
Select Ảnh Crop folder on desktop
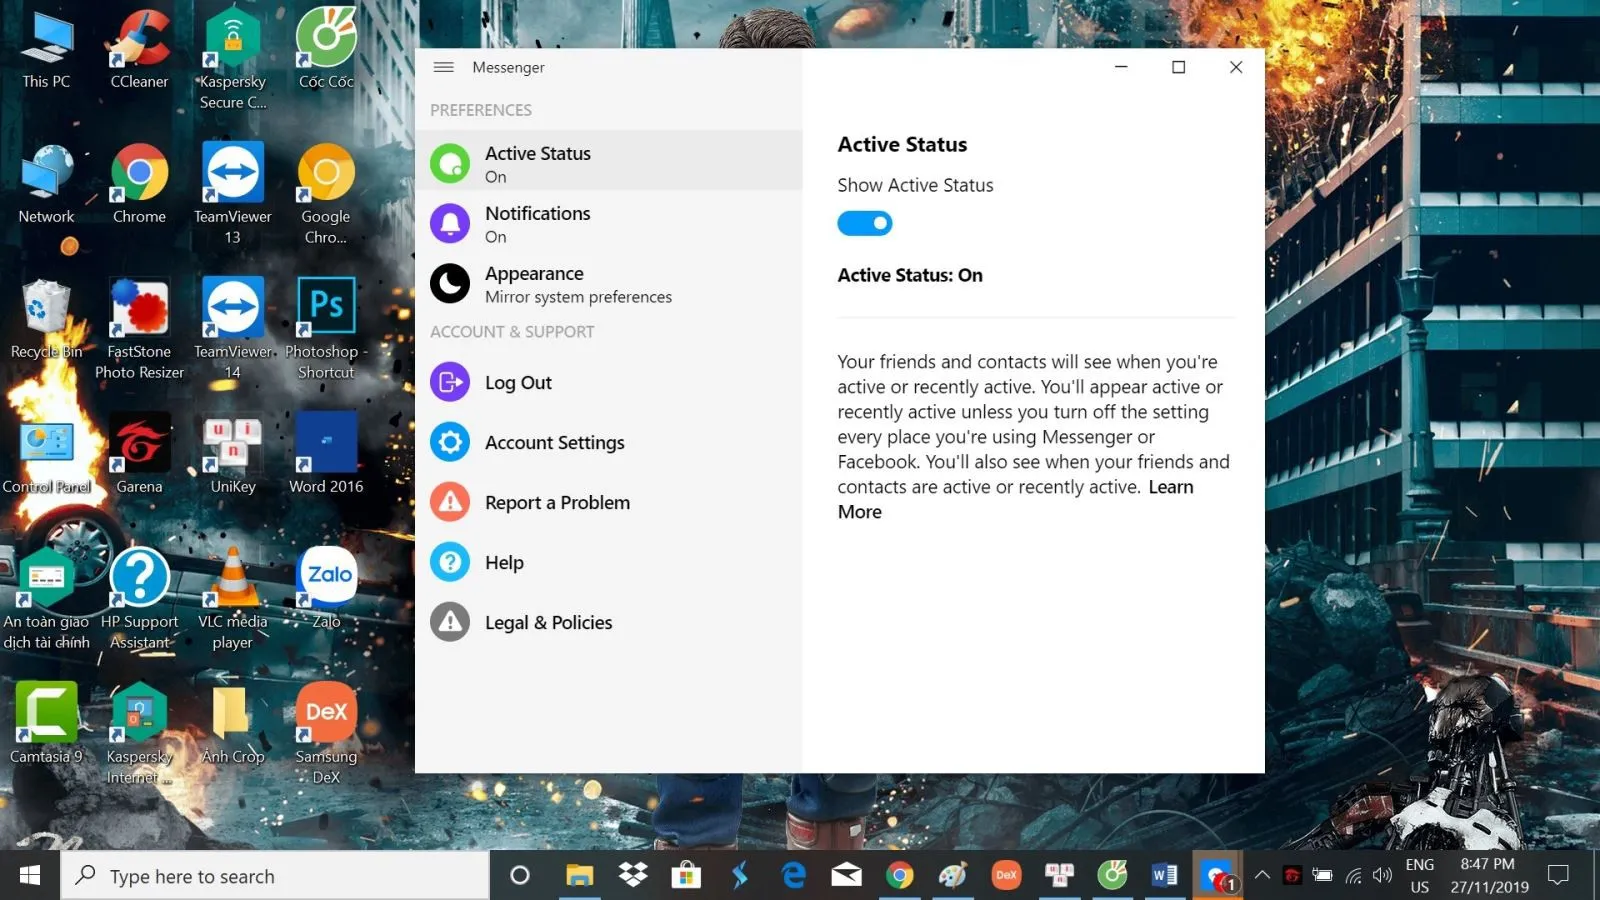tap(233, 725)
